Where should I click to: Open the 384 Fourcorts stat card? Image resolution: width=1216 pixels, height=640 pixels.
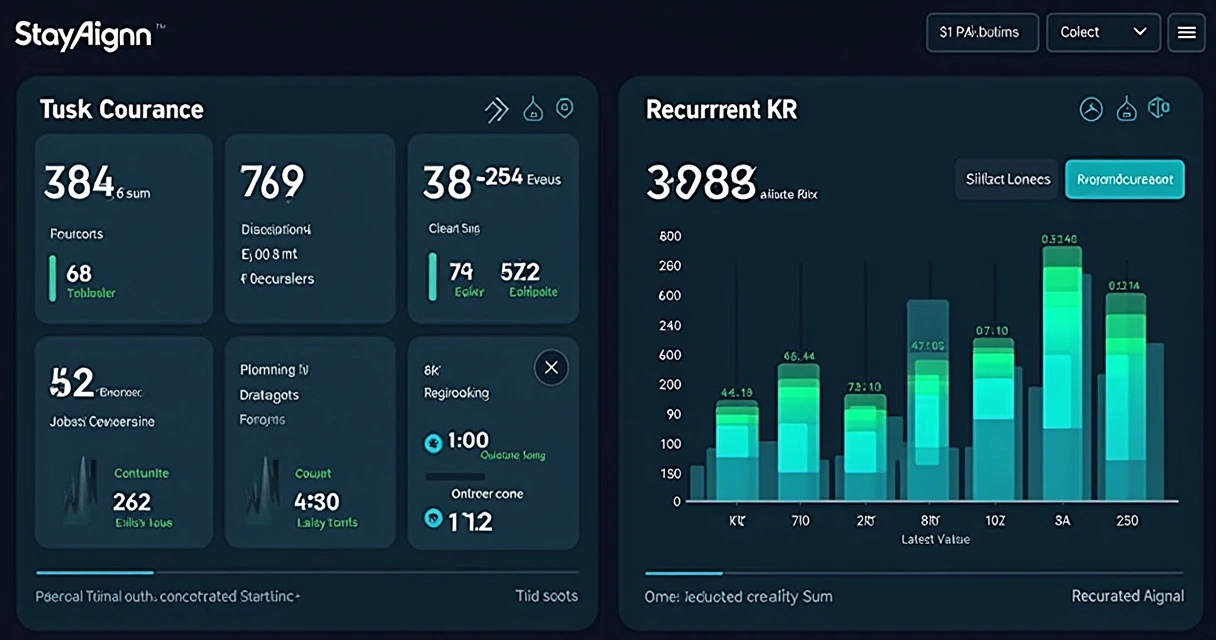coord(124,229)
